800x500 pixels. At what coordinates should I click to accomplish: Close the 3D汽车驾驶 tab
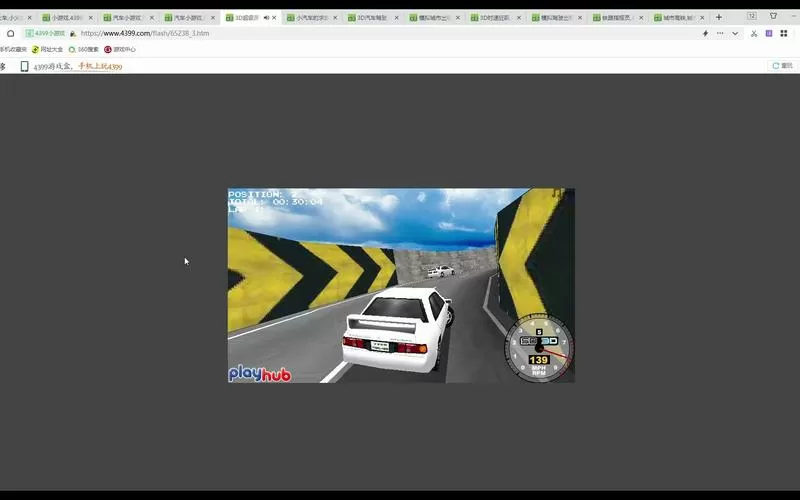click(396, 17)
